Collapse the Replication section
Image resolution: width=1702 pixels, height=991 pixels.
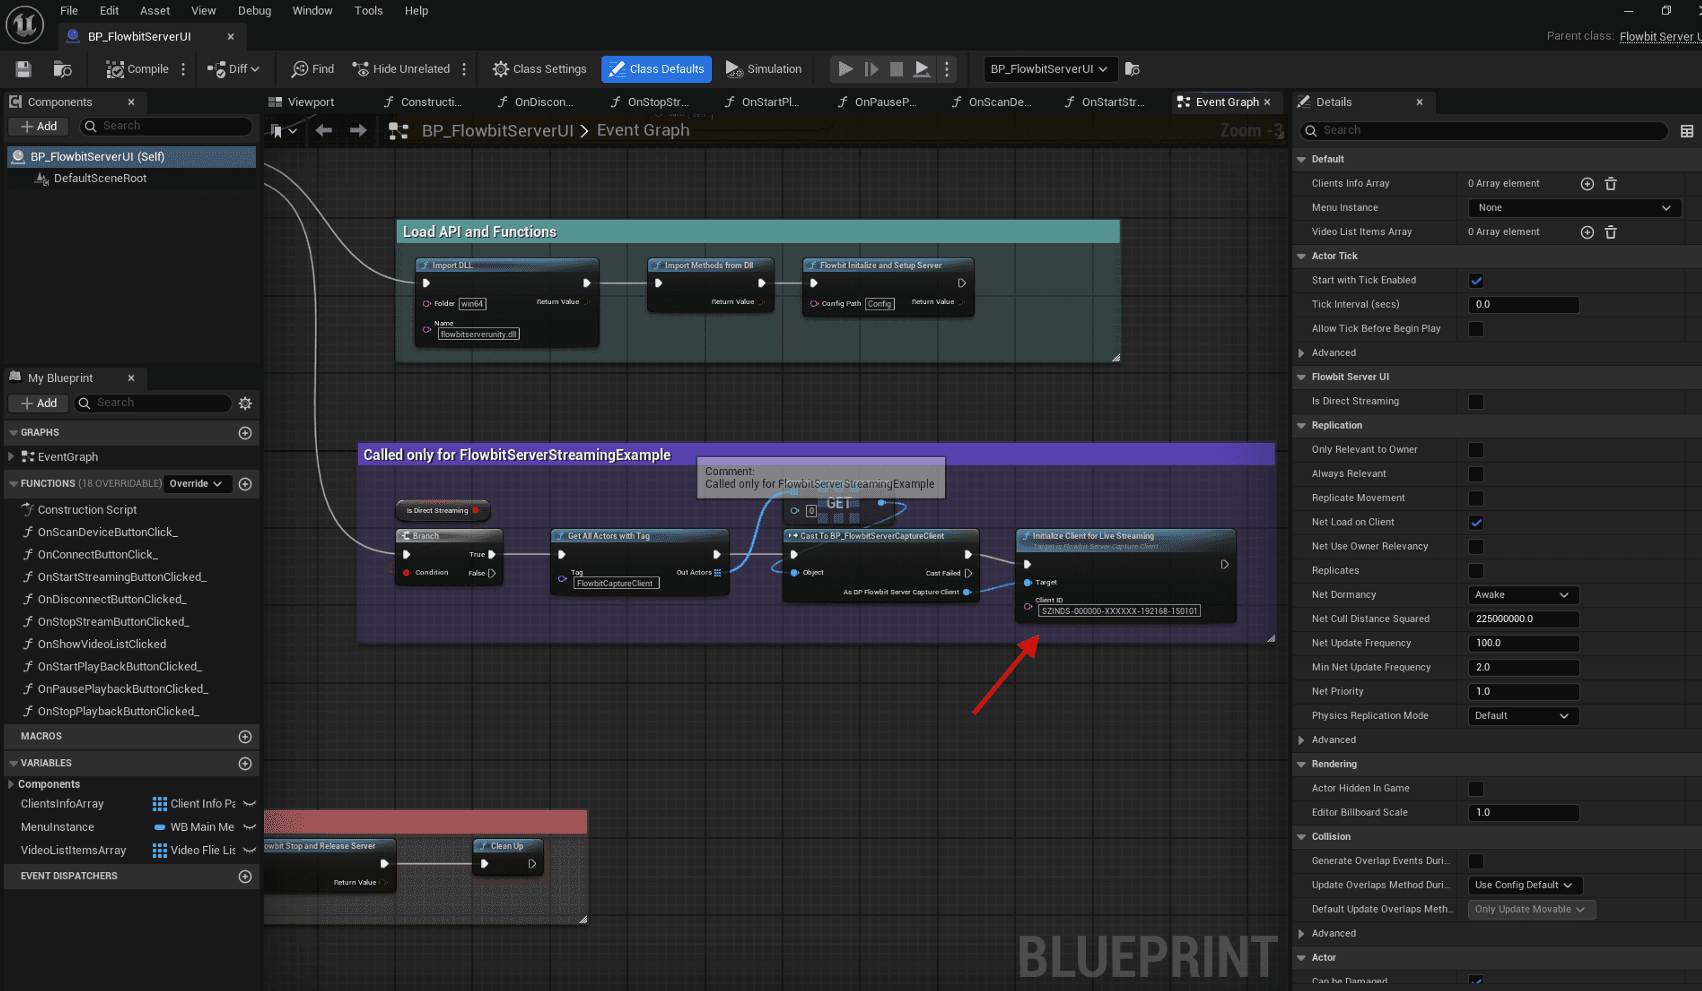click(x=1301, y=426)
